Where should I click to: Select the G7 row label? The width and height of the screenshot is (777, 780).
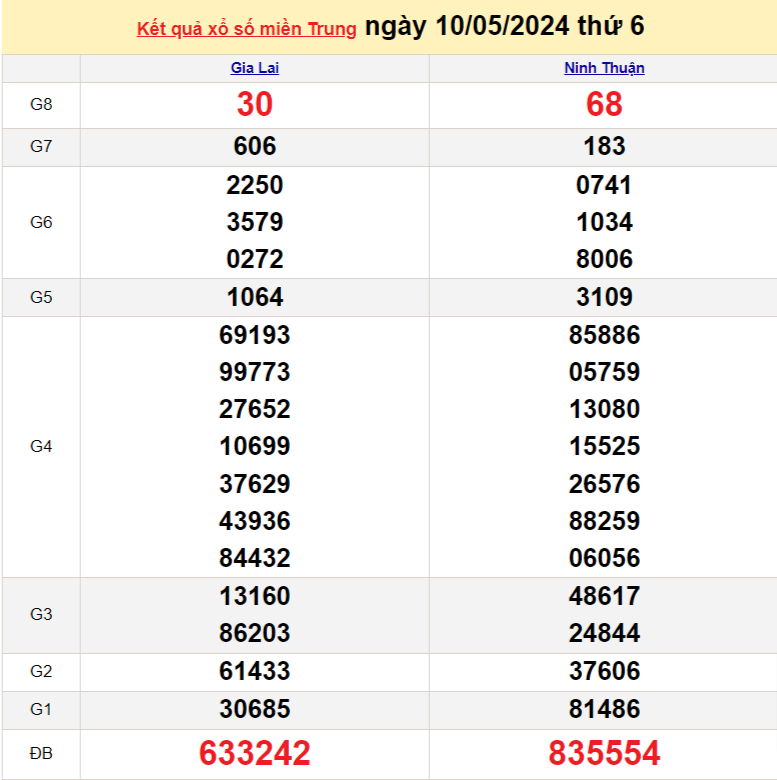tap(41, 146)
